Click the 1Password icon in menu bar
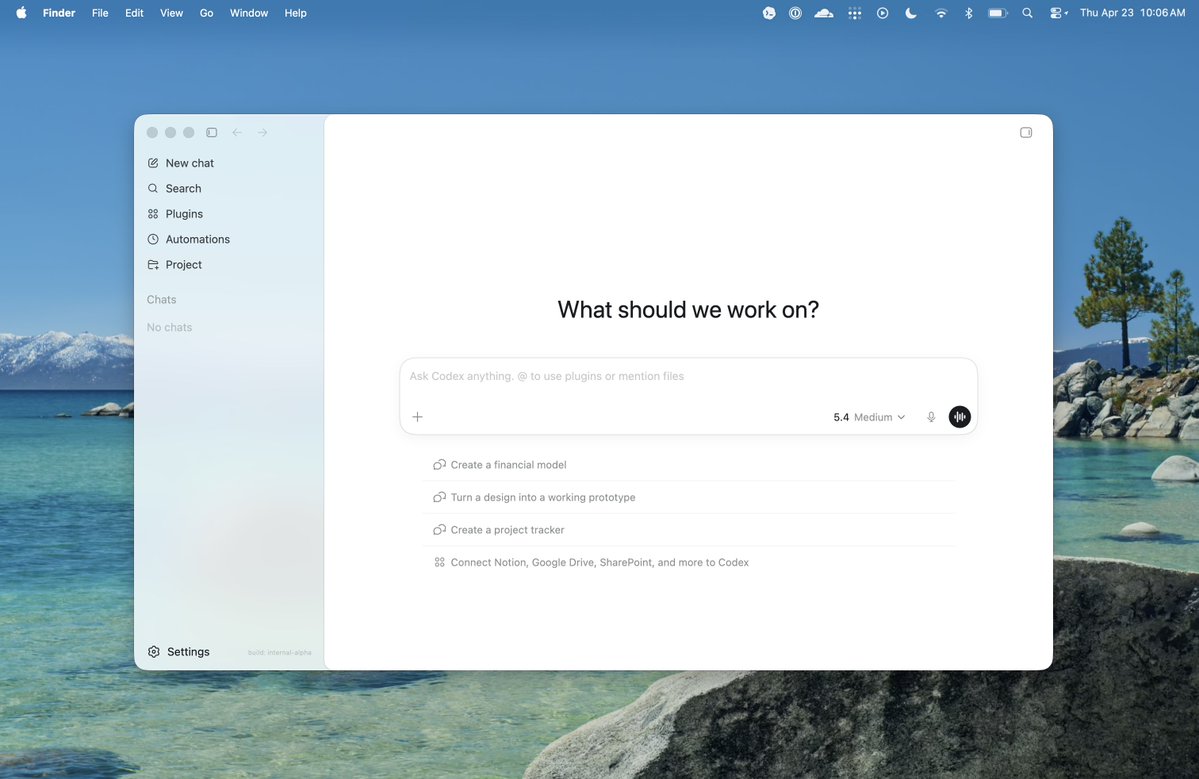The image size is (1199, 779). point(795,13)
